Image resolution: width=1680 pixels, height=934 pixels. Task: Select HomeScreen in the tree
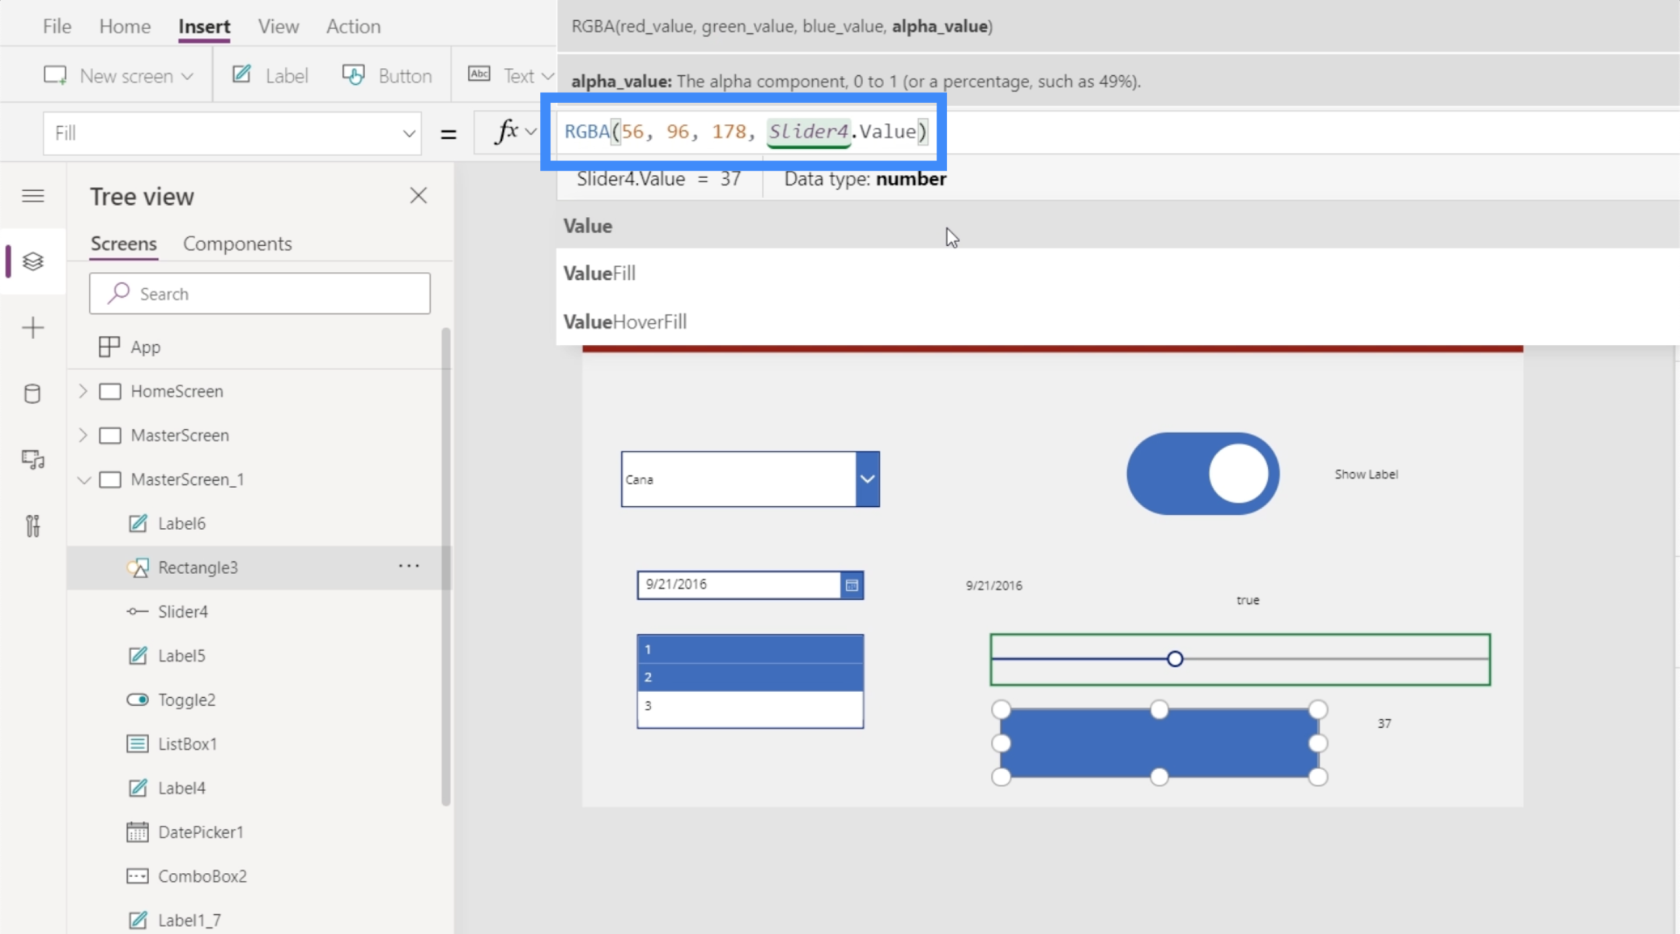coord(177,391)
